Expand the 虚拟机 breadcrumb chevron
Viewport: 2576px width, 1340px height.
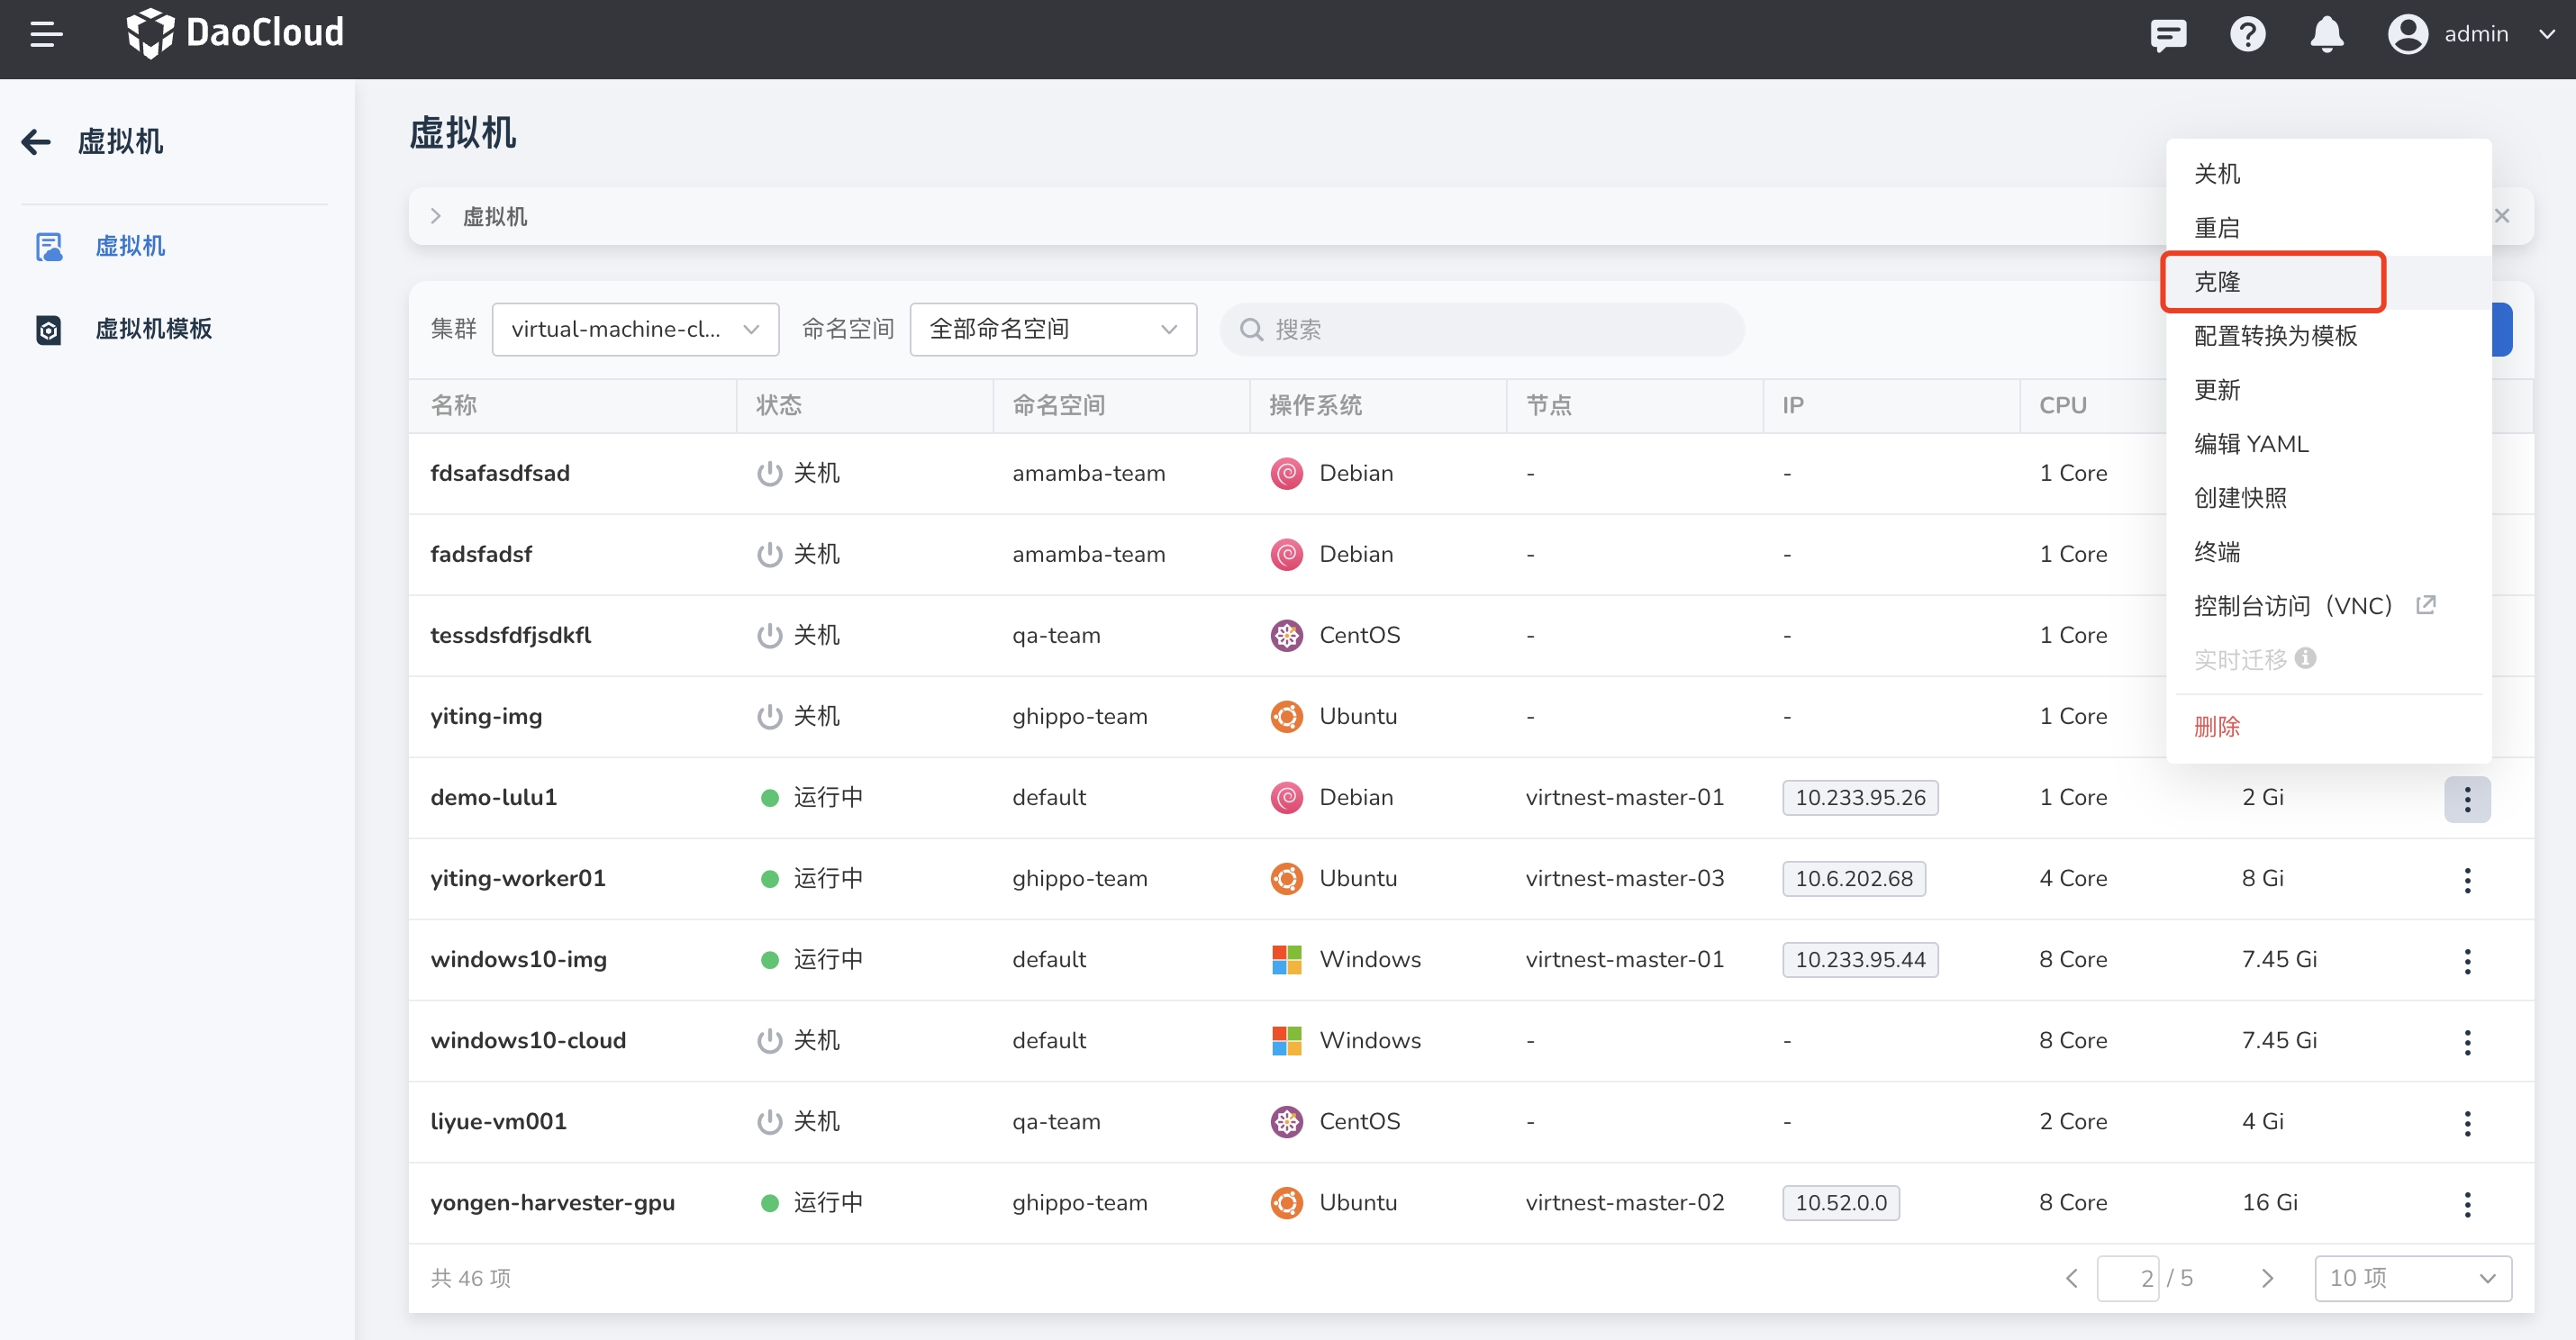pos(435,216)
